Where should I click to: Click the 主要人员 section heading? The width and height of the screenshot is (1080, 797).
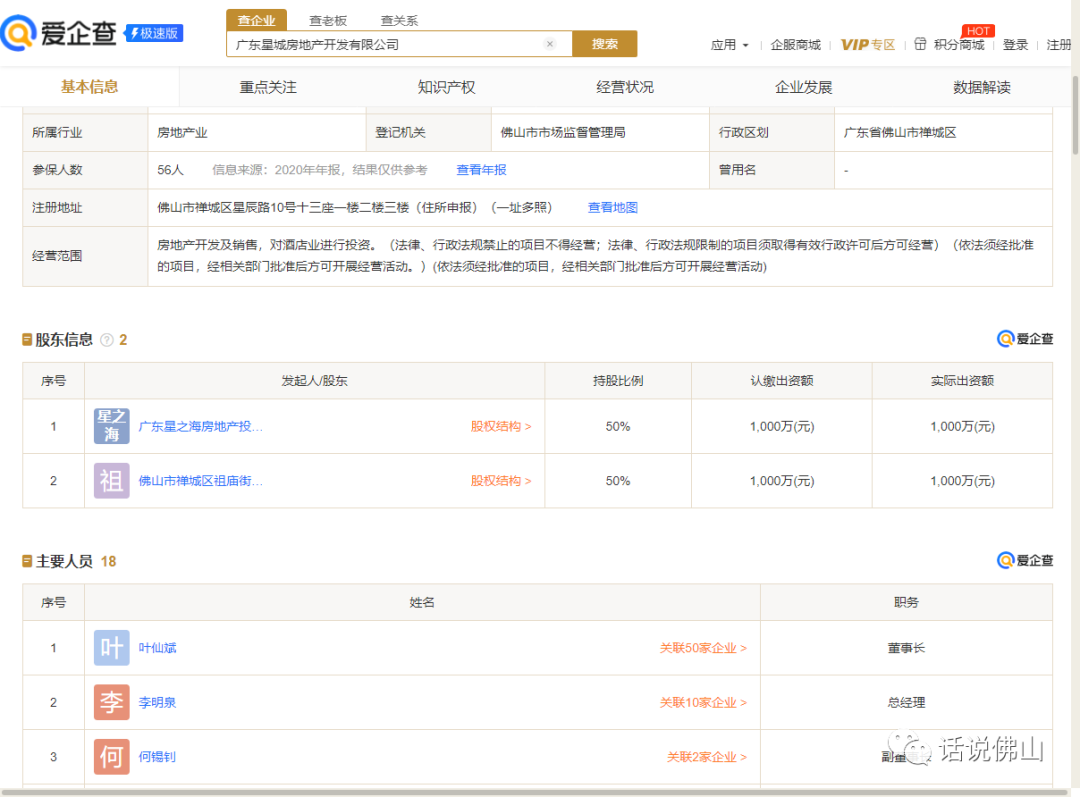pos(64,561)
